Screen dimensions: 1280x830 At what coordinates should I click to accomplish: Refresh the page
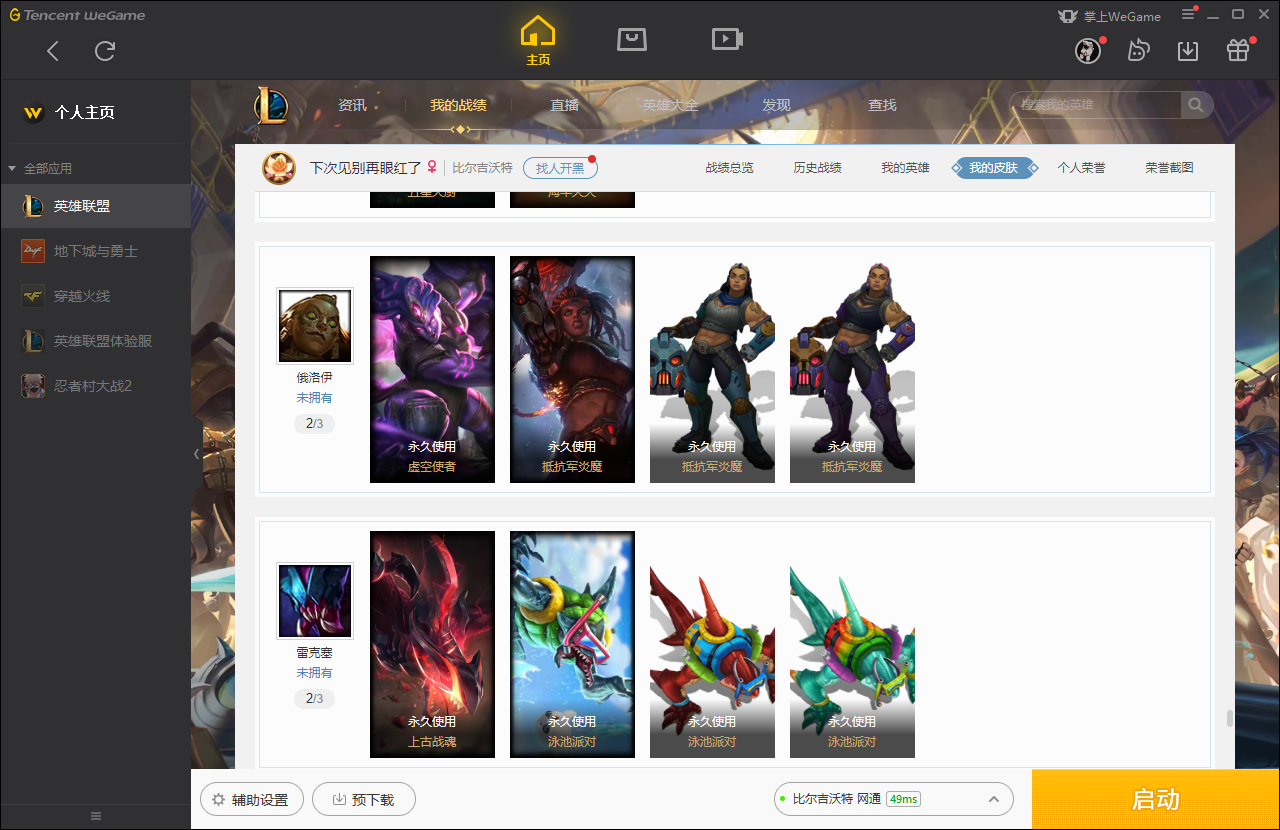(x=105, y=51)
